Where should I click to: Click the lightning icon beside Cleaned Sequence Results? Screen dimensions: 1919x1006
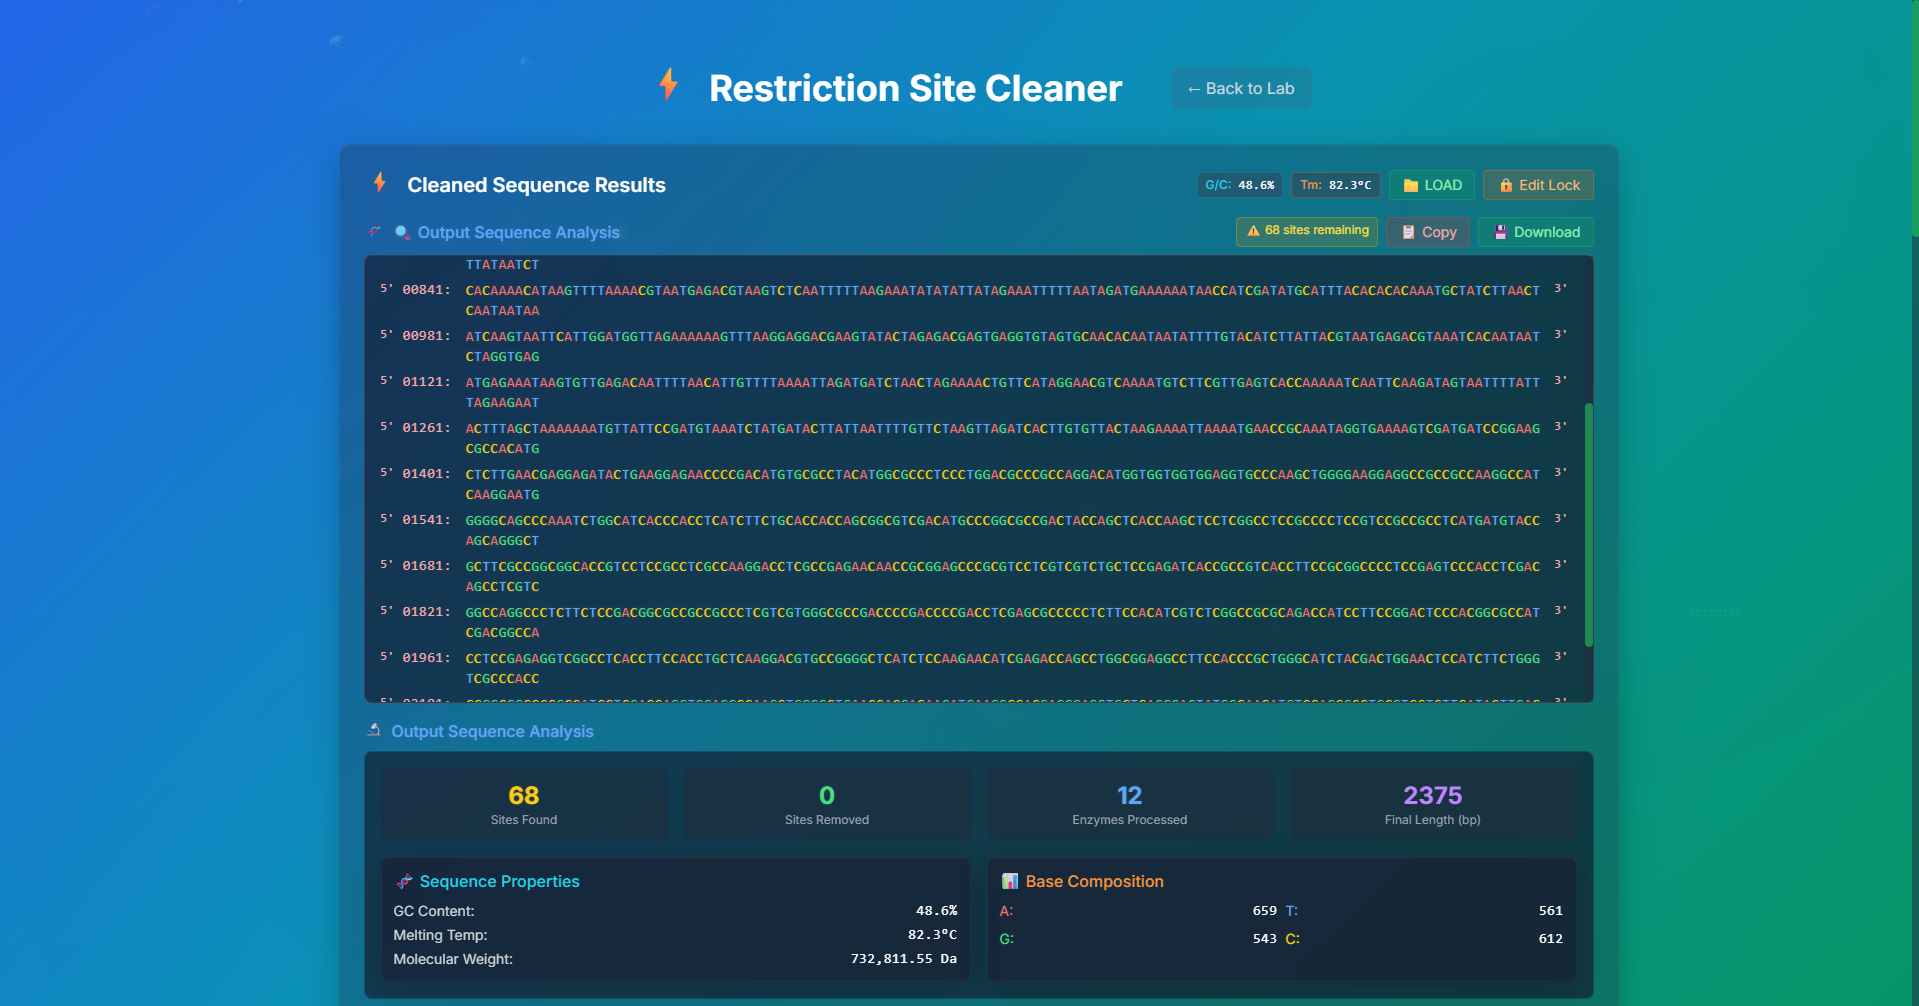379,184
